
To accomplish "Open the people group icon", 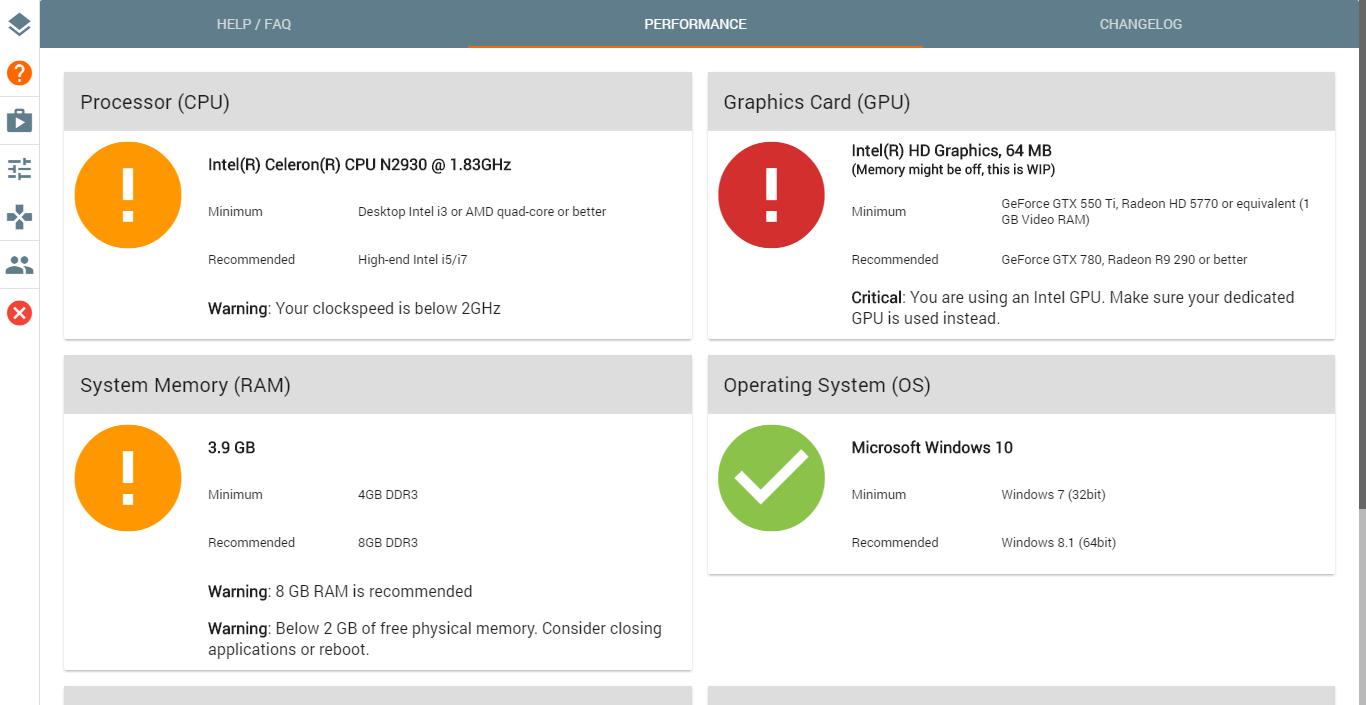I will coord(19,265).
